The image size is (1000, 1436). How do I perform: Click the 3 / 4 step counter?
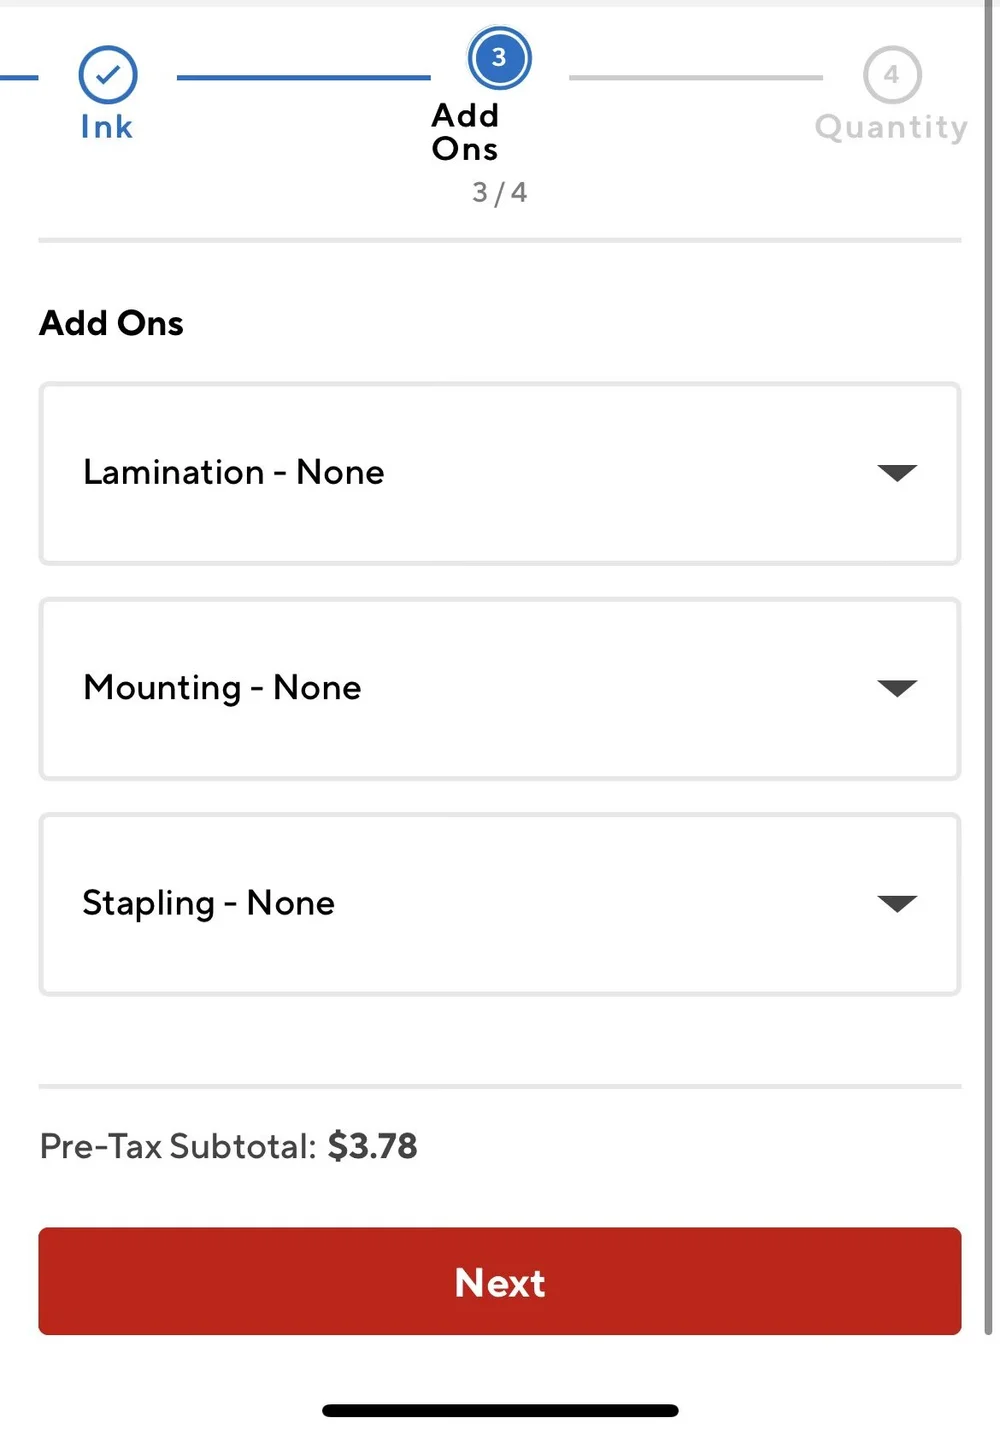point(499,192)
